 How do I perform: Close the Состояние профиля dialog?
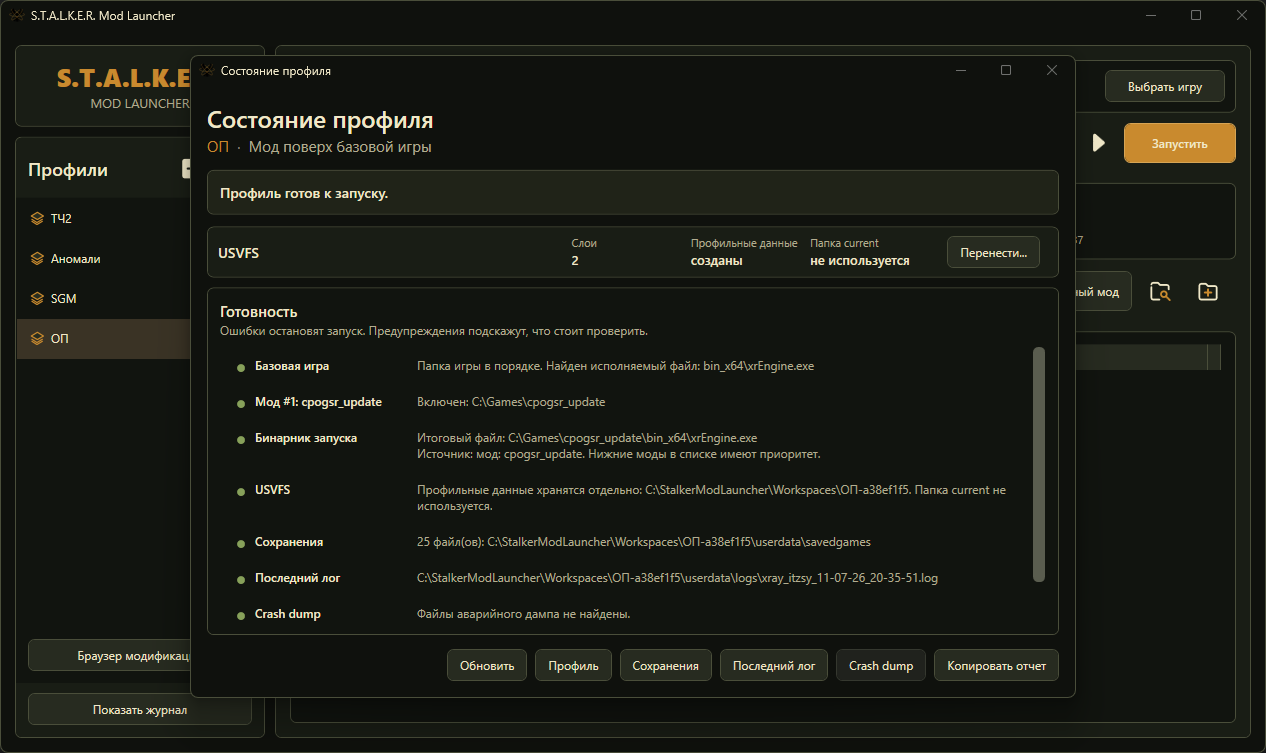point(1052,70)
